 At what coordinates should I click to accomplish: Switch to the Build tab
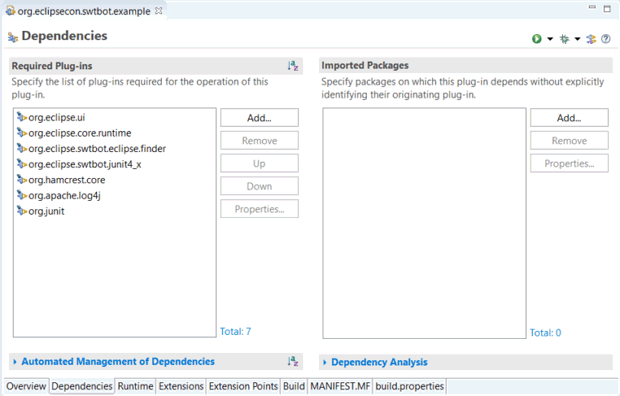coord(294,386)
